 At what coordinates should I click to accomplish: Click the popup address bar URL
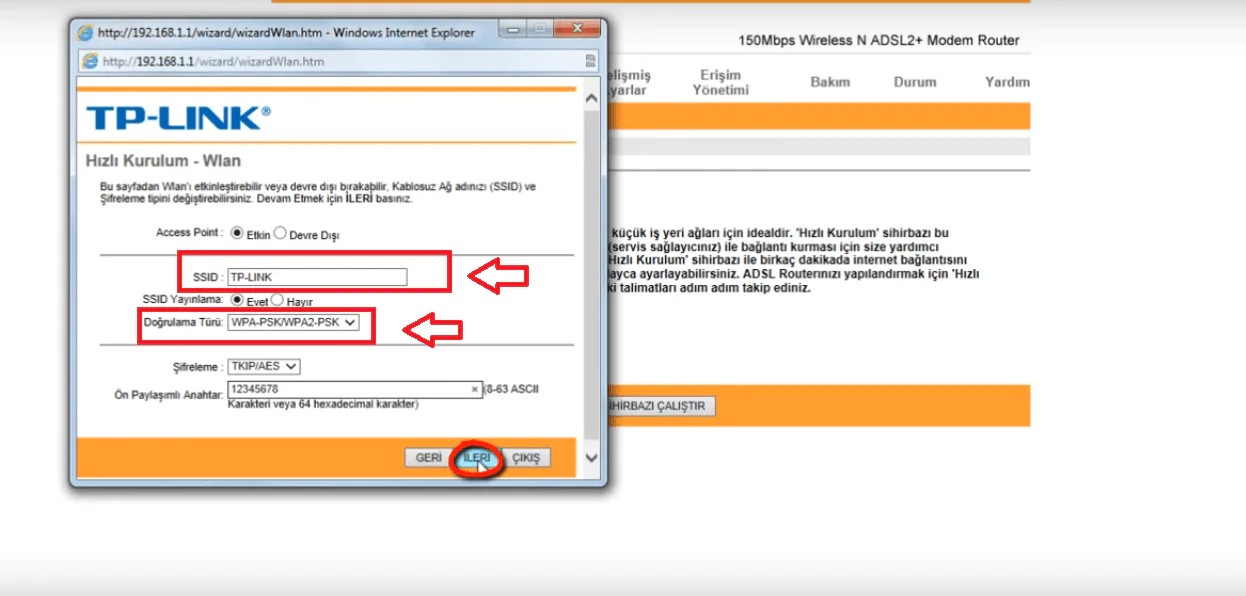(x=213, y=62)
